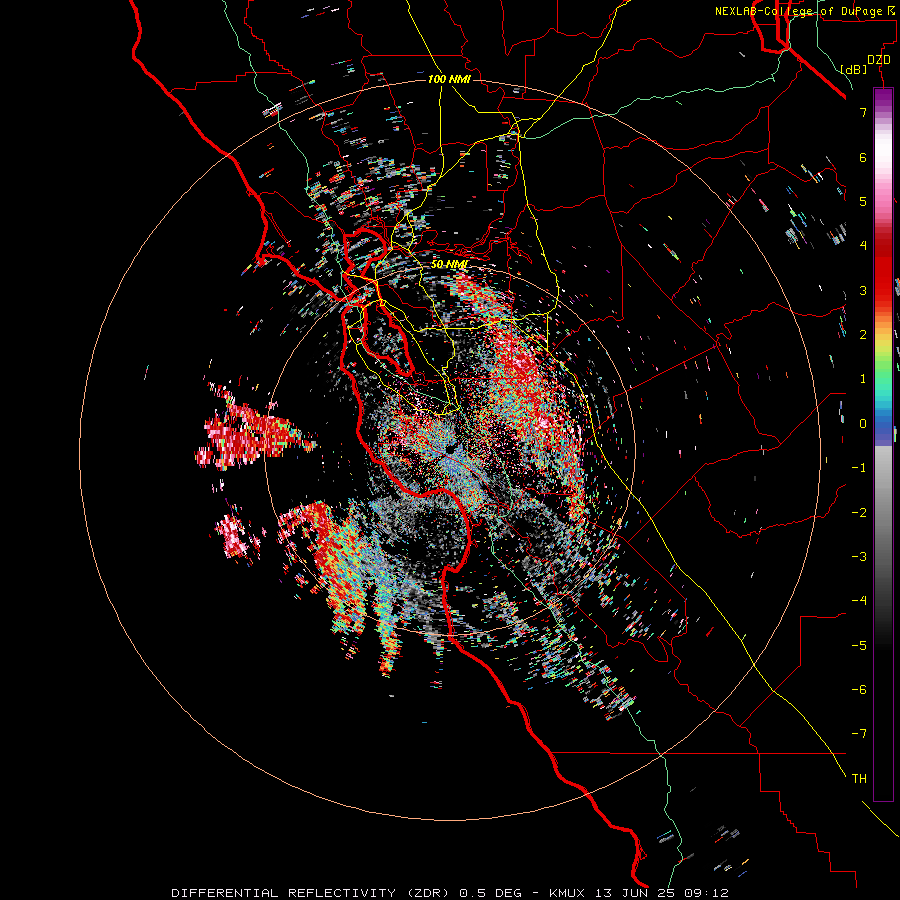
Task: Click the 4 value on the color scale
Action: [863, 246]
